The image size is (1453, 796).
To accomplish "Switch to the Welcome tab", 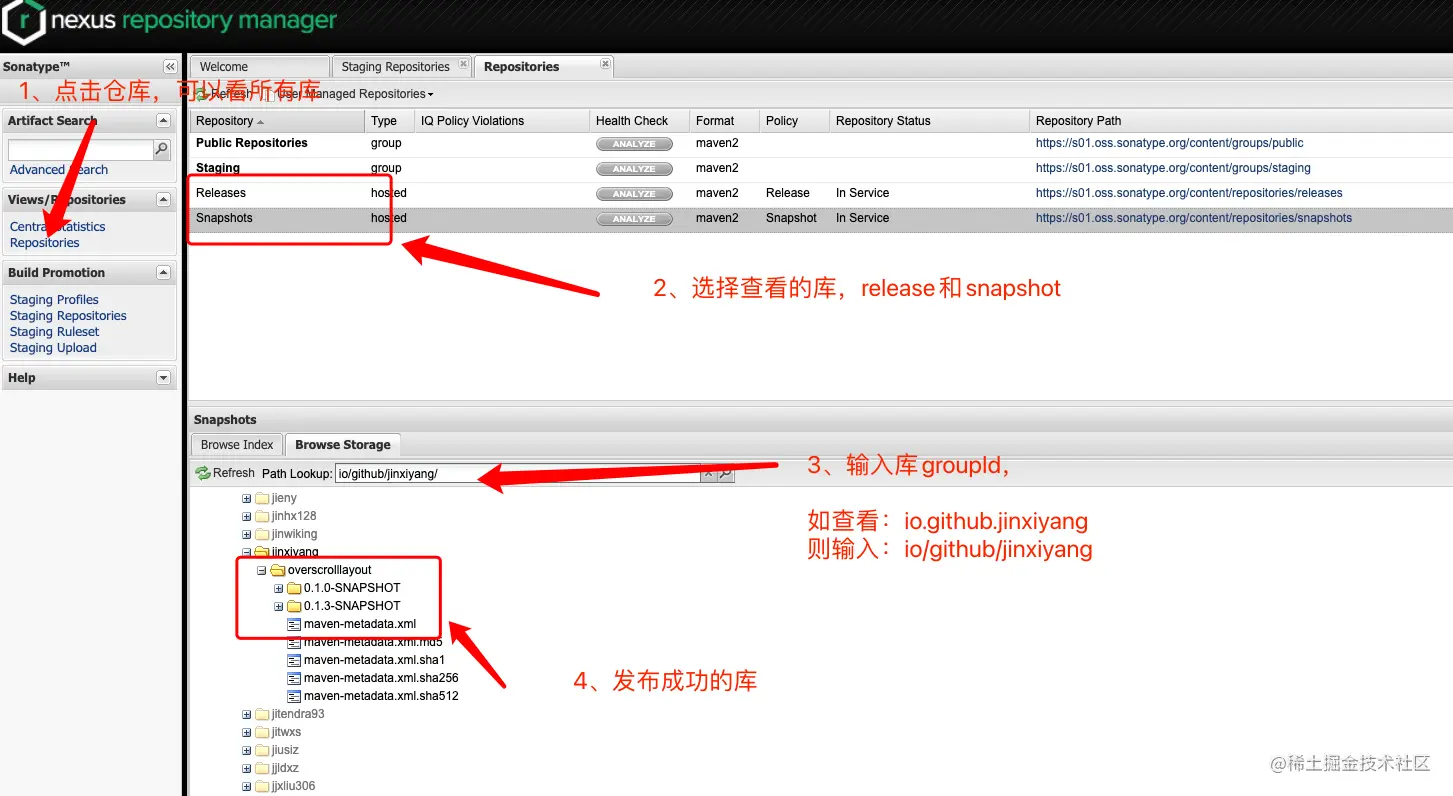I will point(259,67).
